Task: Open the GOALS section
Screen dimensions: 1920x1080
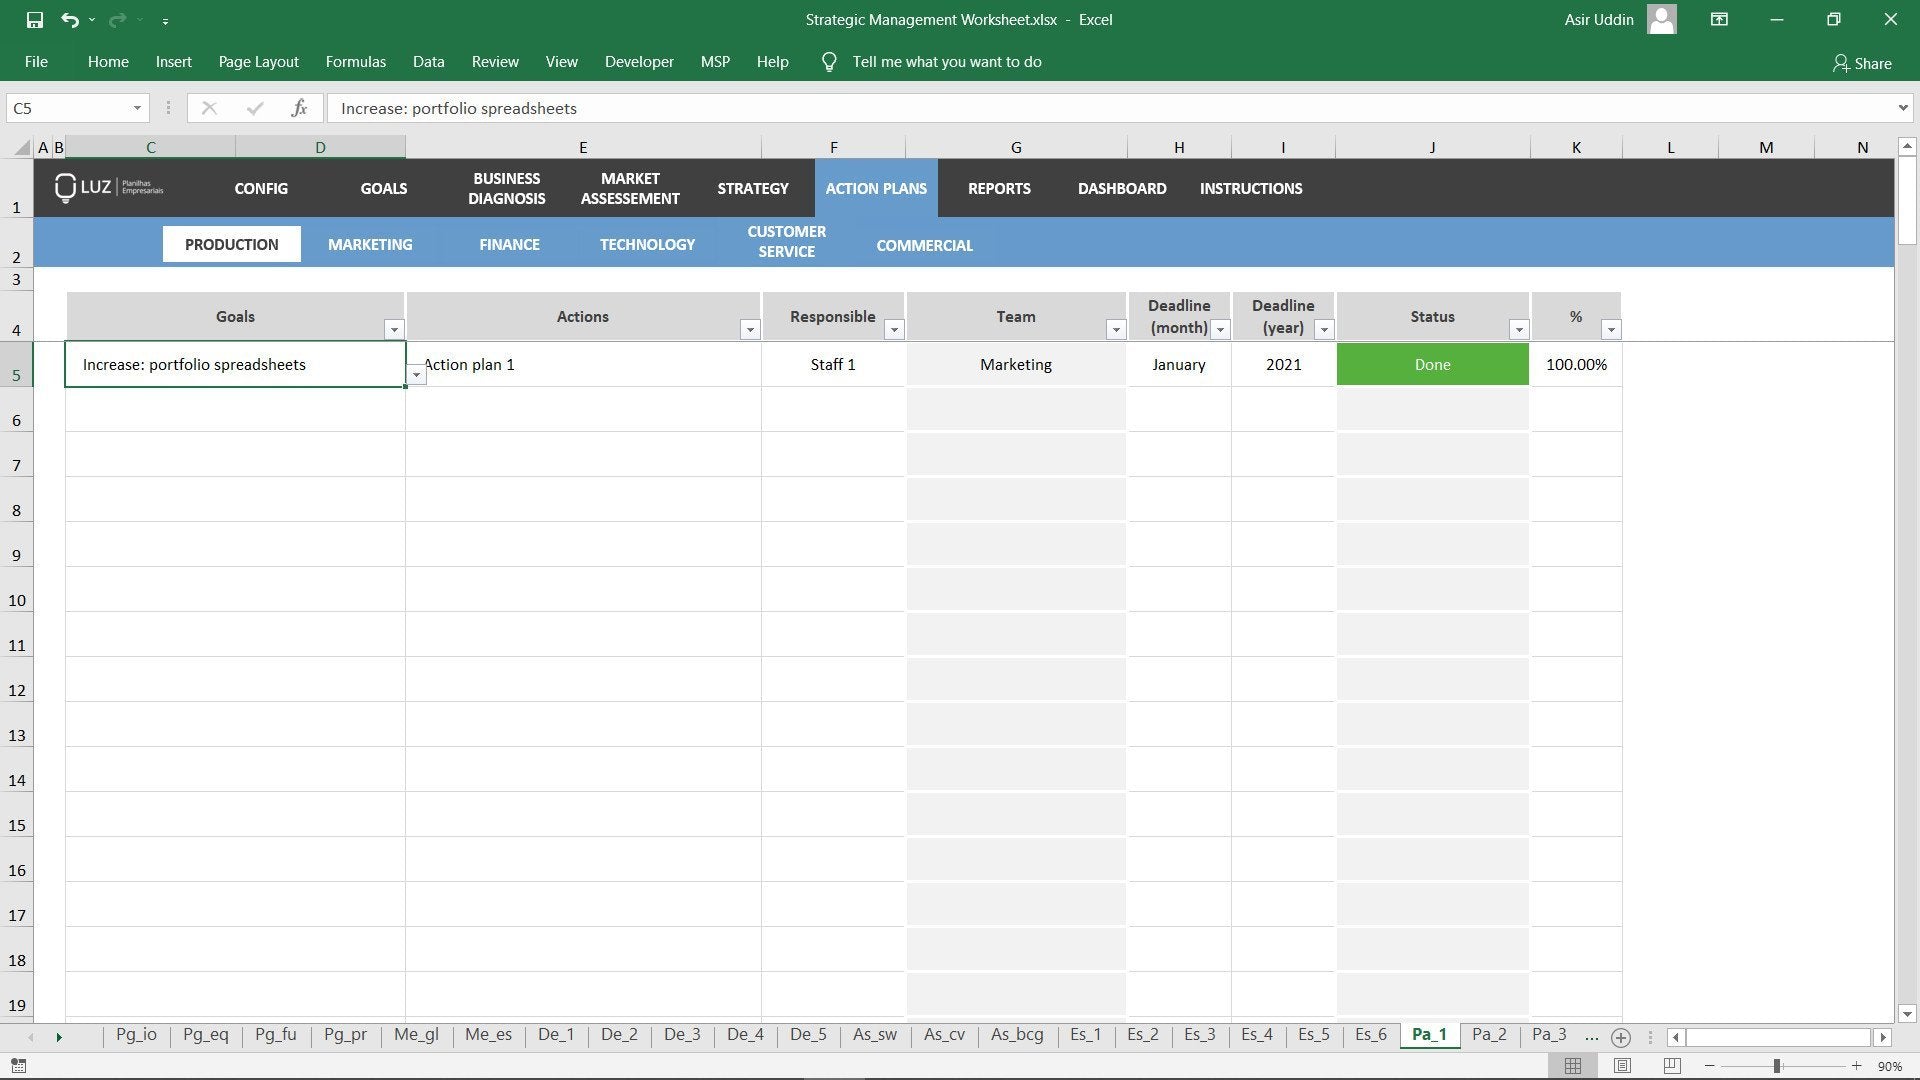Action: point(384,187)
